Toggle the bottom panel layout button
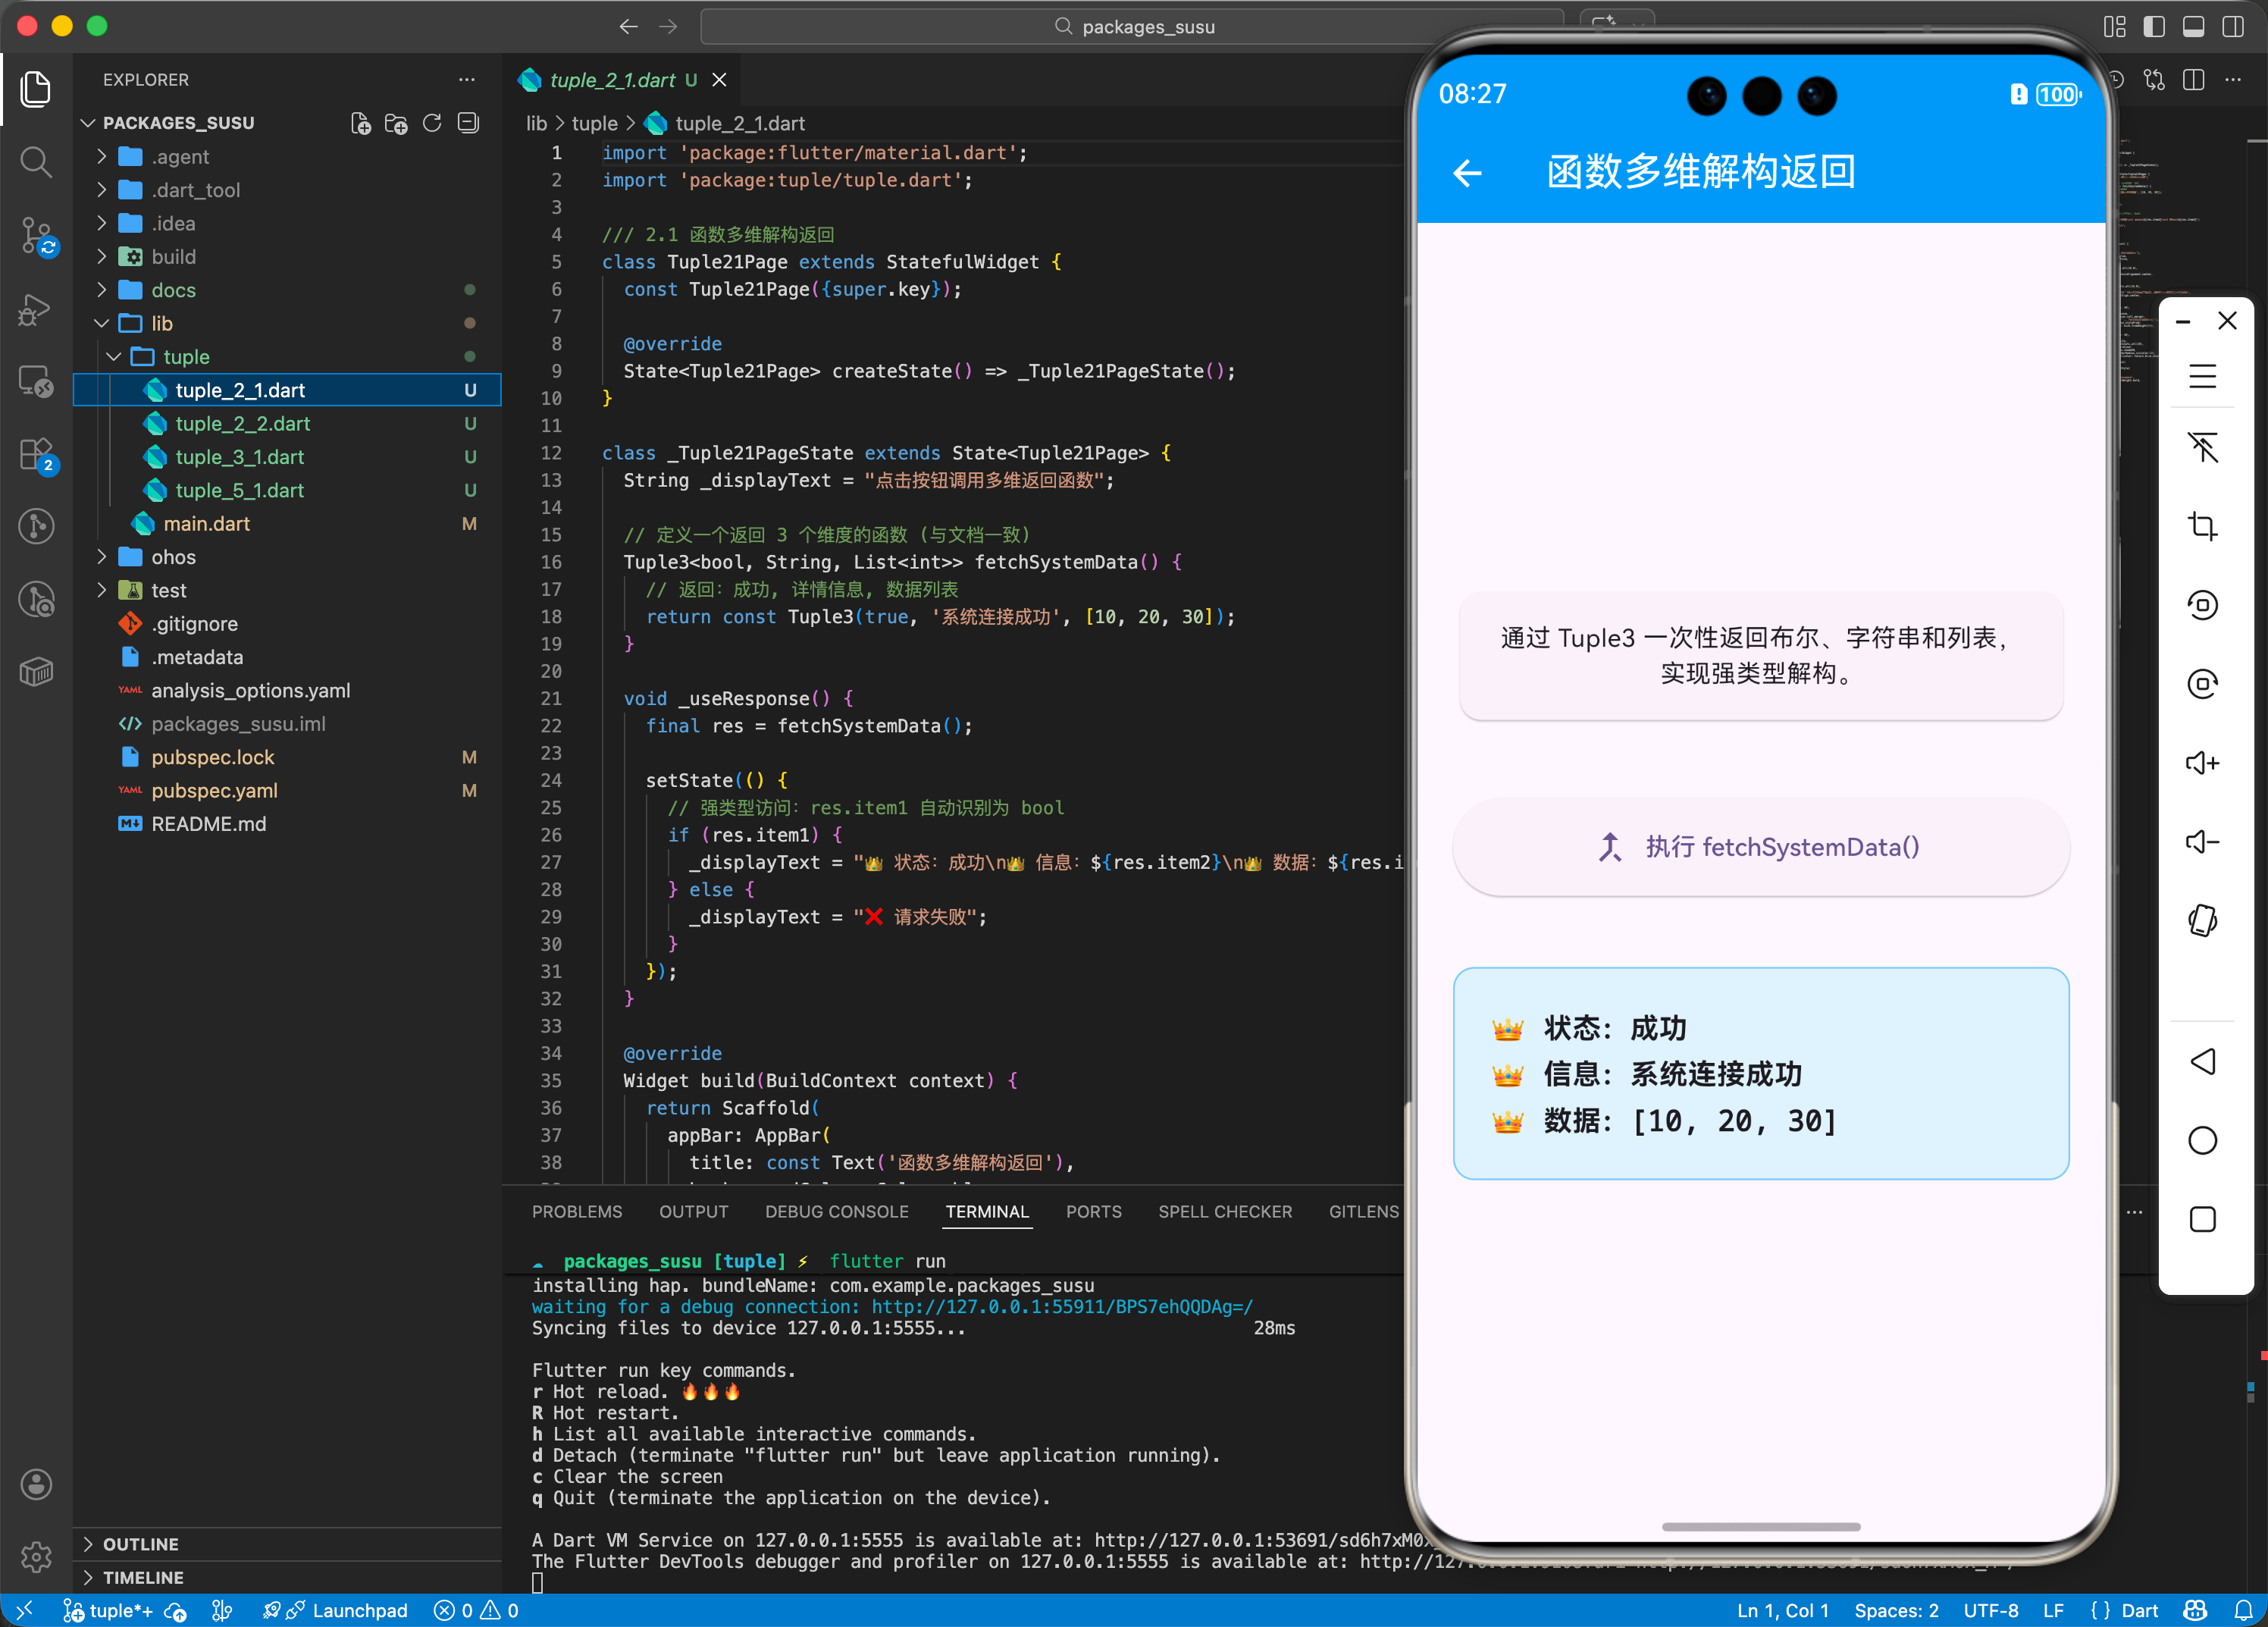This screenshot has width=2268, height=1627. (2192, 27)
